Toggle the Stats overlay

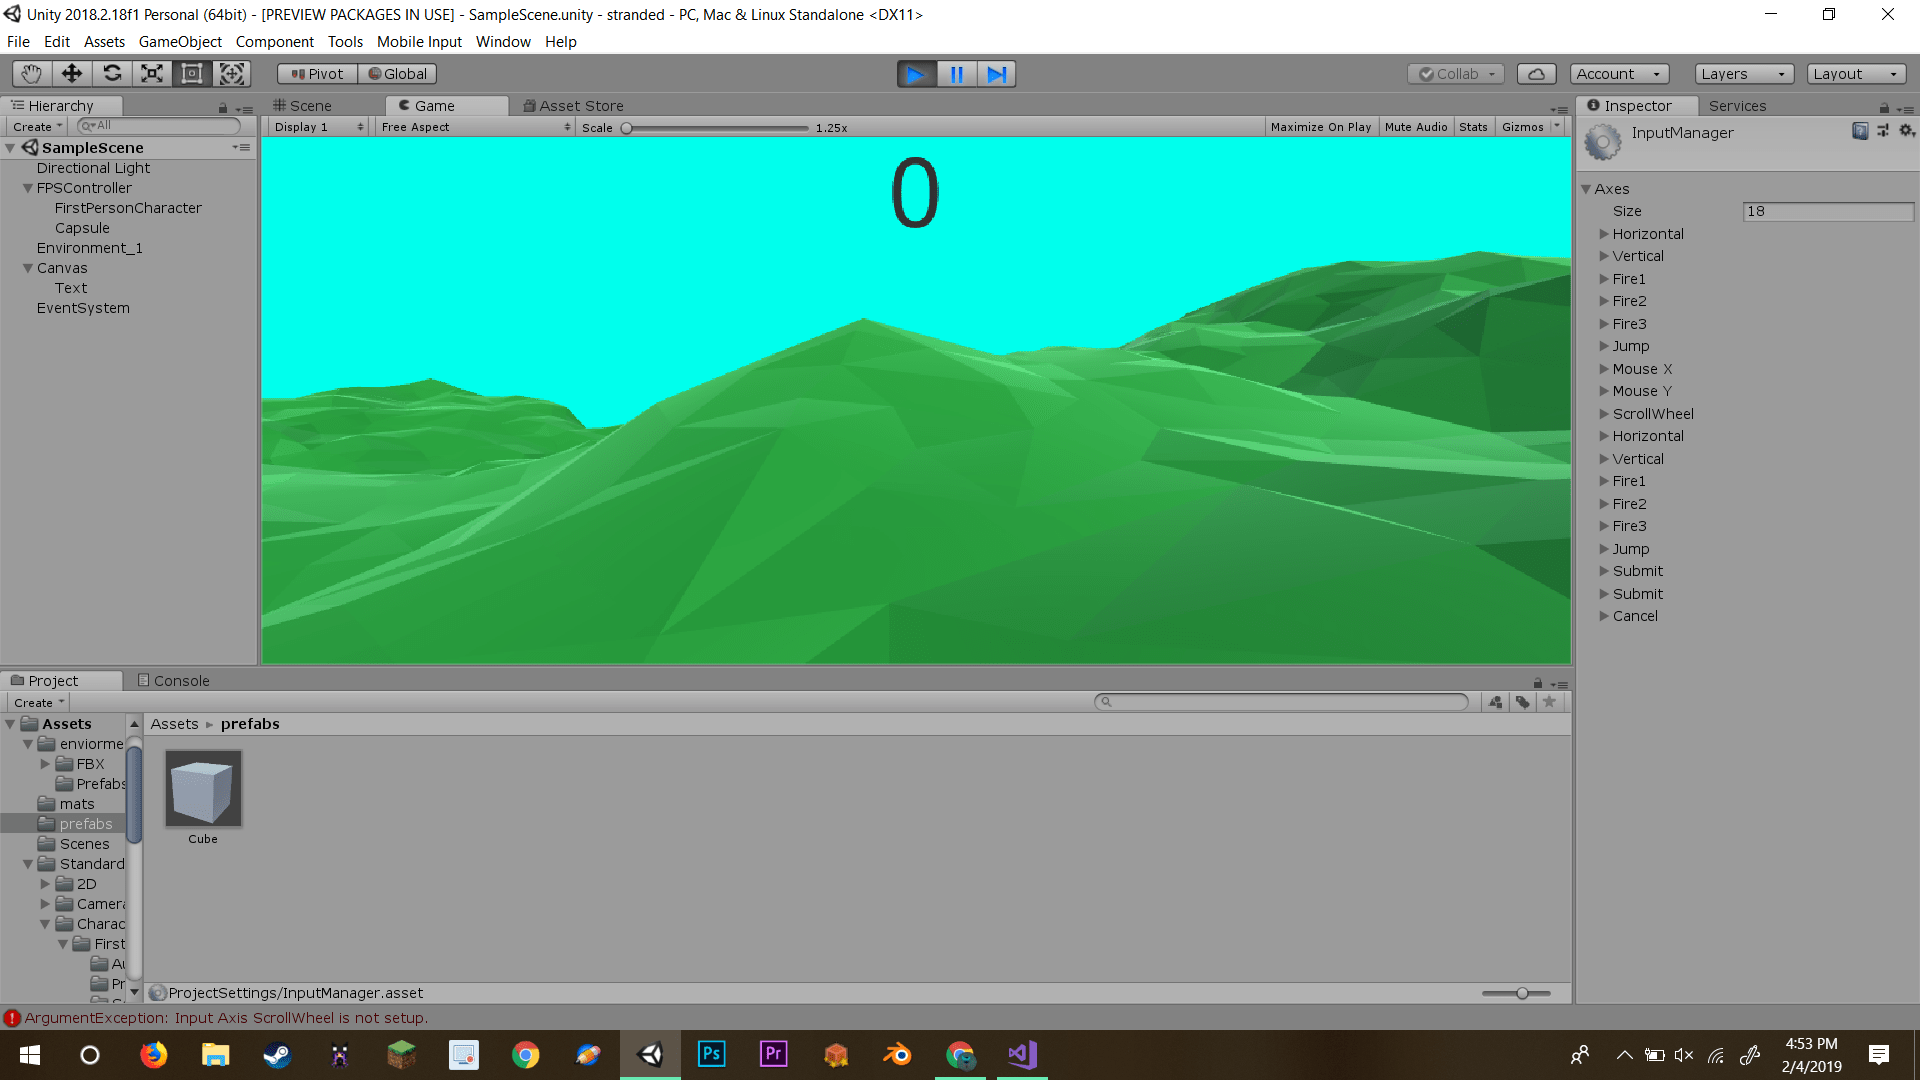pos(1472,127)
